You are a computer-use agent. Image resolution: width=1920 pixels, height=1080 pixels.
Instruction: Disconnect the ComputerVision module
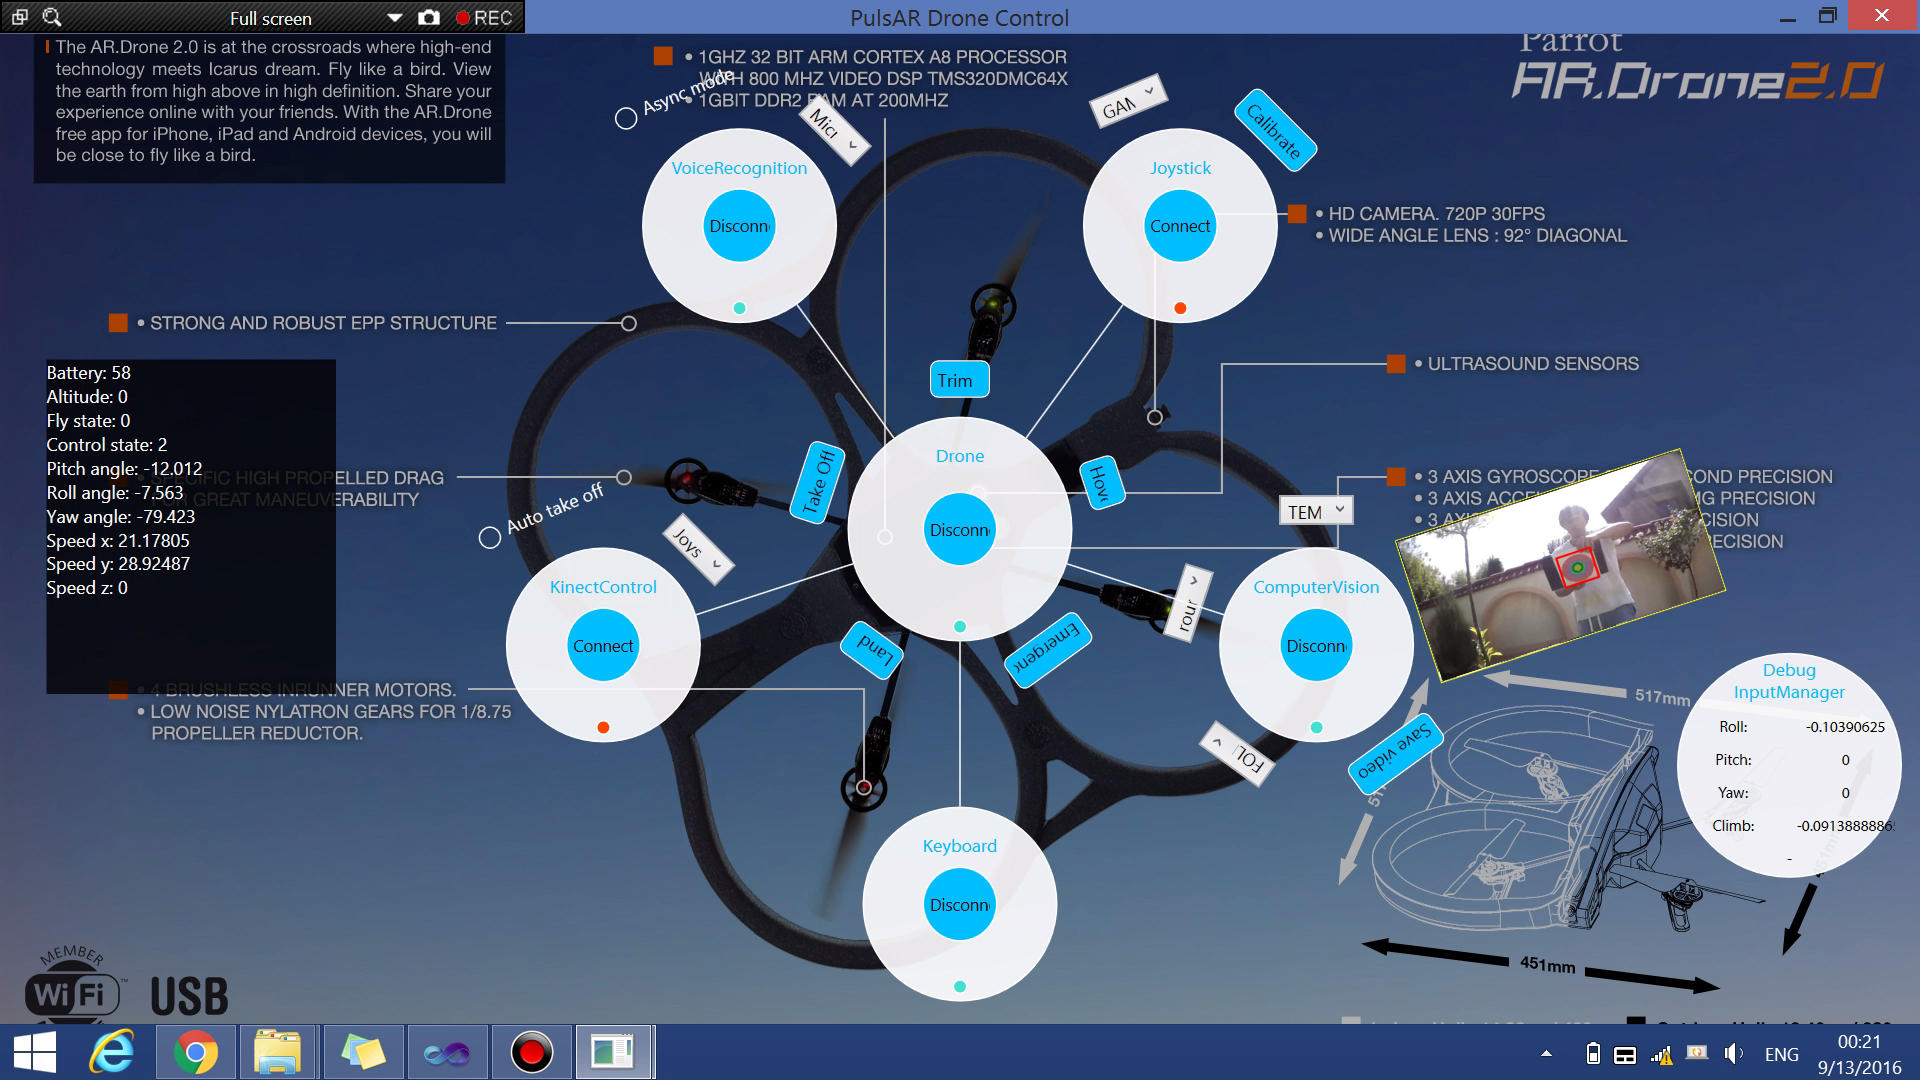(x=1316, y=646)
